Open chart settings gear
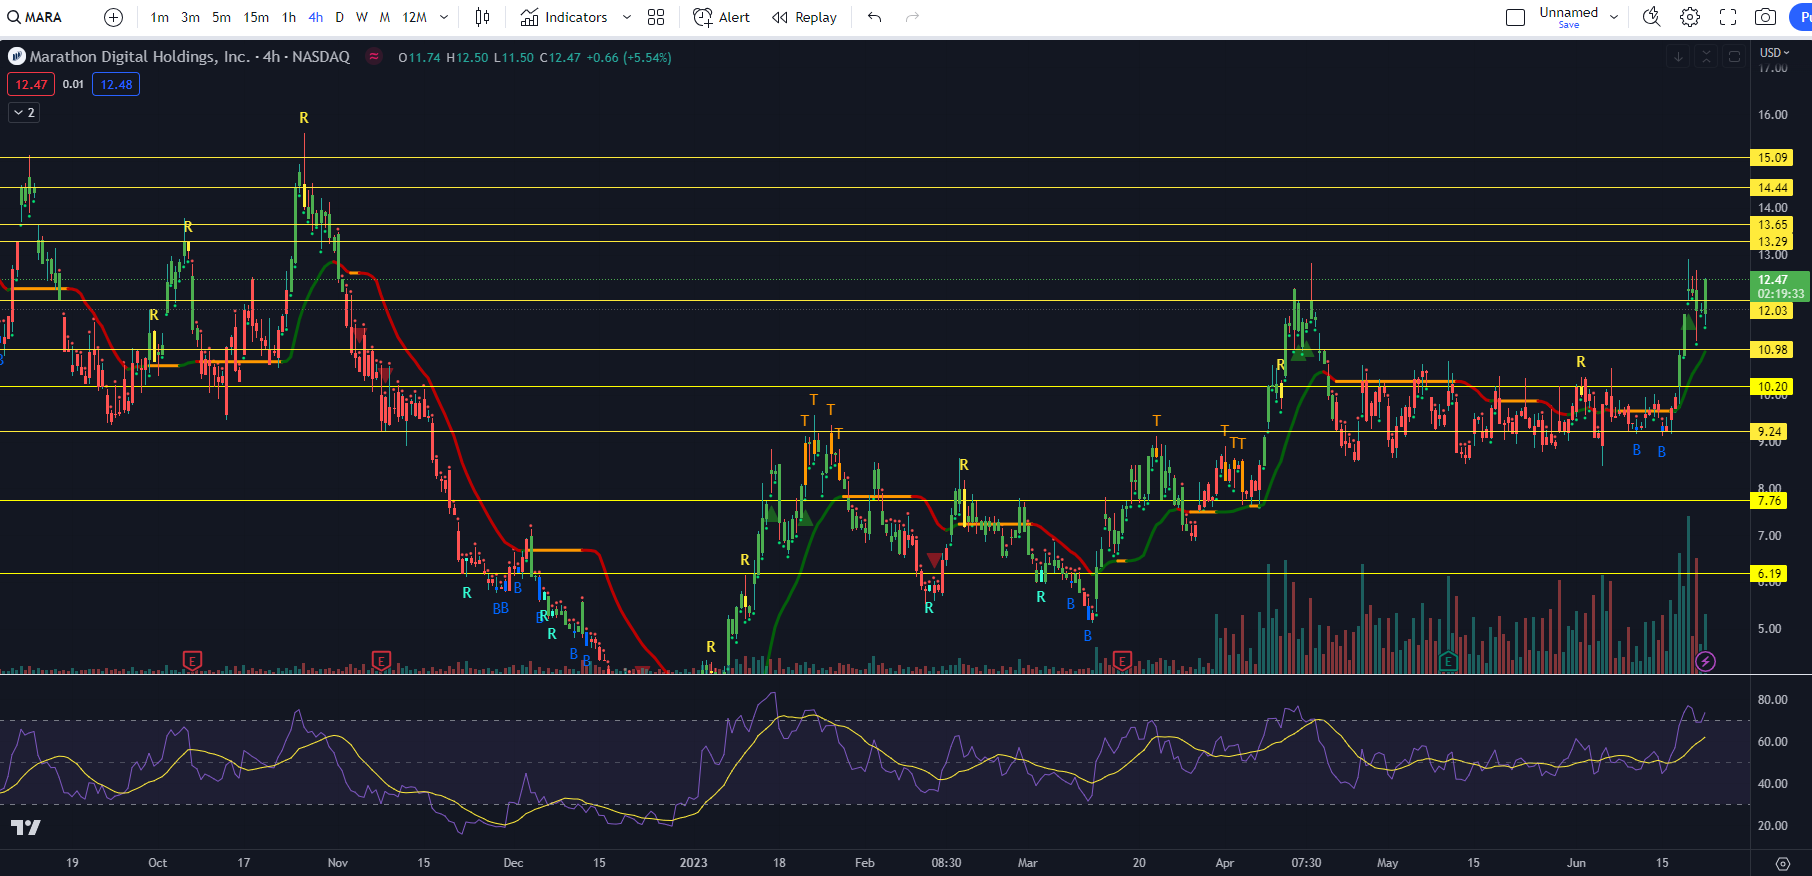Viewport: 1812px width, 876px height. tap(1690, 17)
